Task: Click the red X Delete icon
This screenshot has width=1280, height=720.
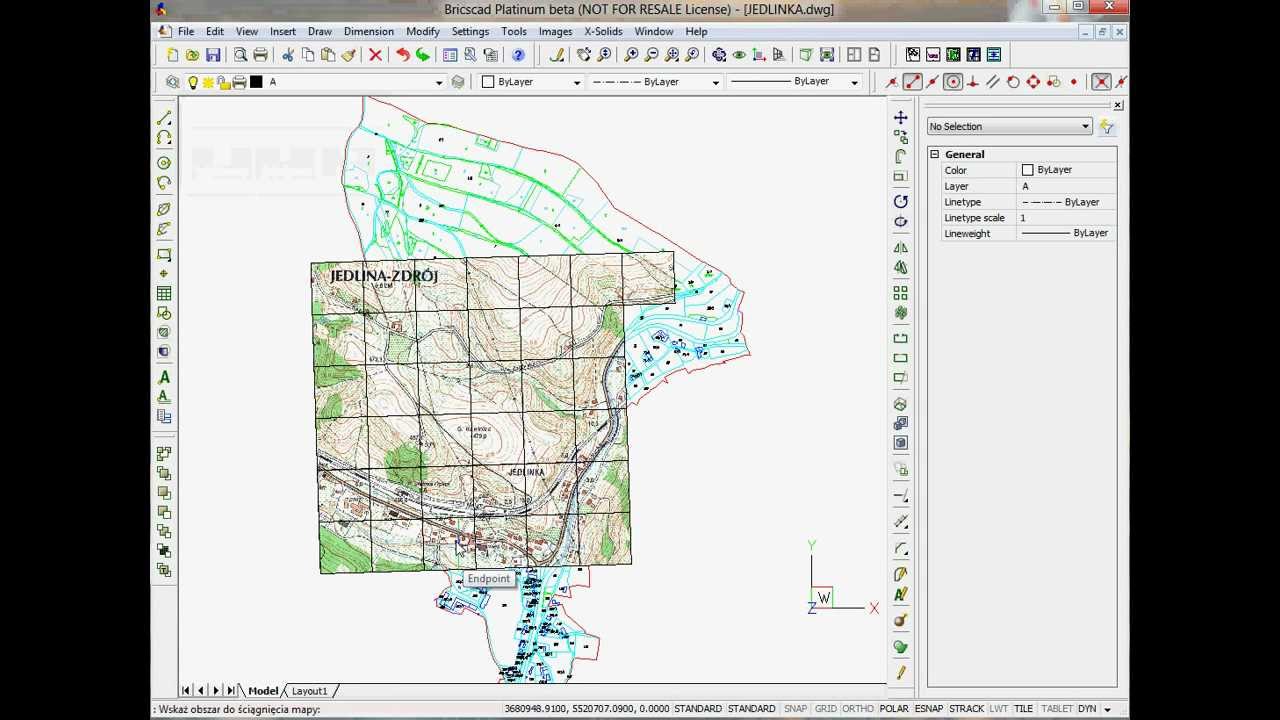Action: tap(375, 55)
